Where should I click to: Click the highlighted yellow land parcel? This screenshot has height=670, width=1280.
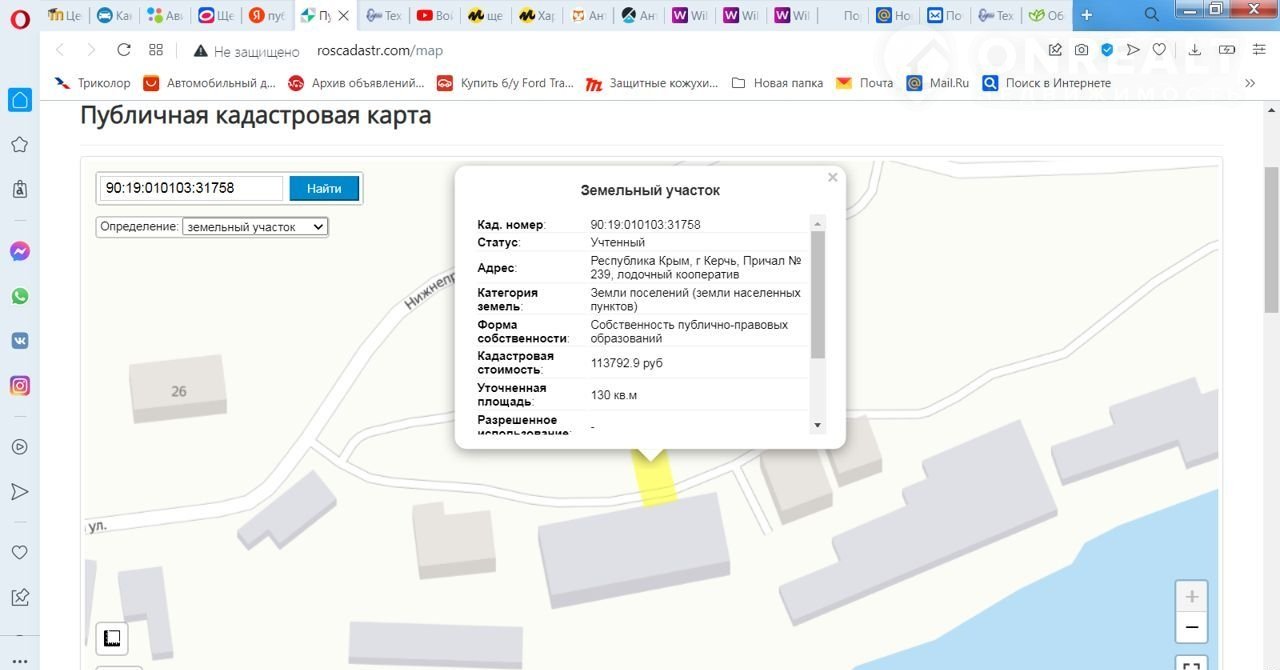click(x=656, y=482)
